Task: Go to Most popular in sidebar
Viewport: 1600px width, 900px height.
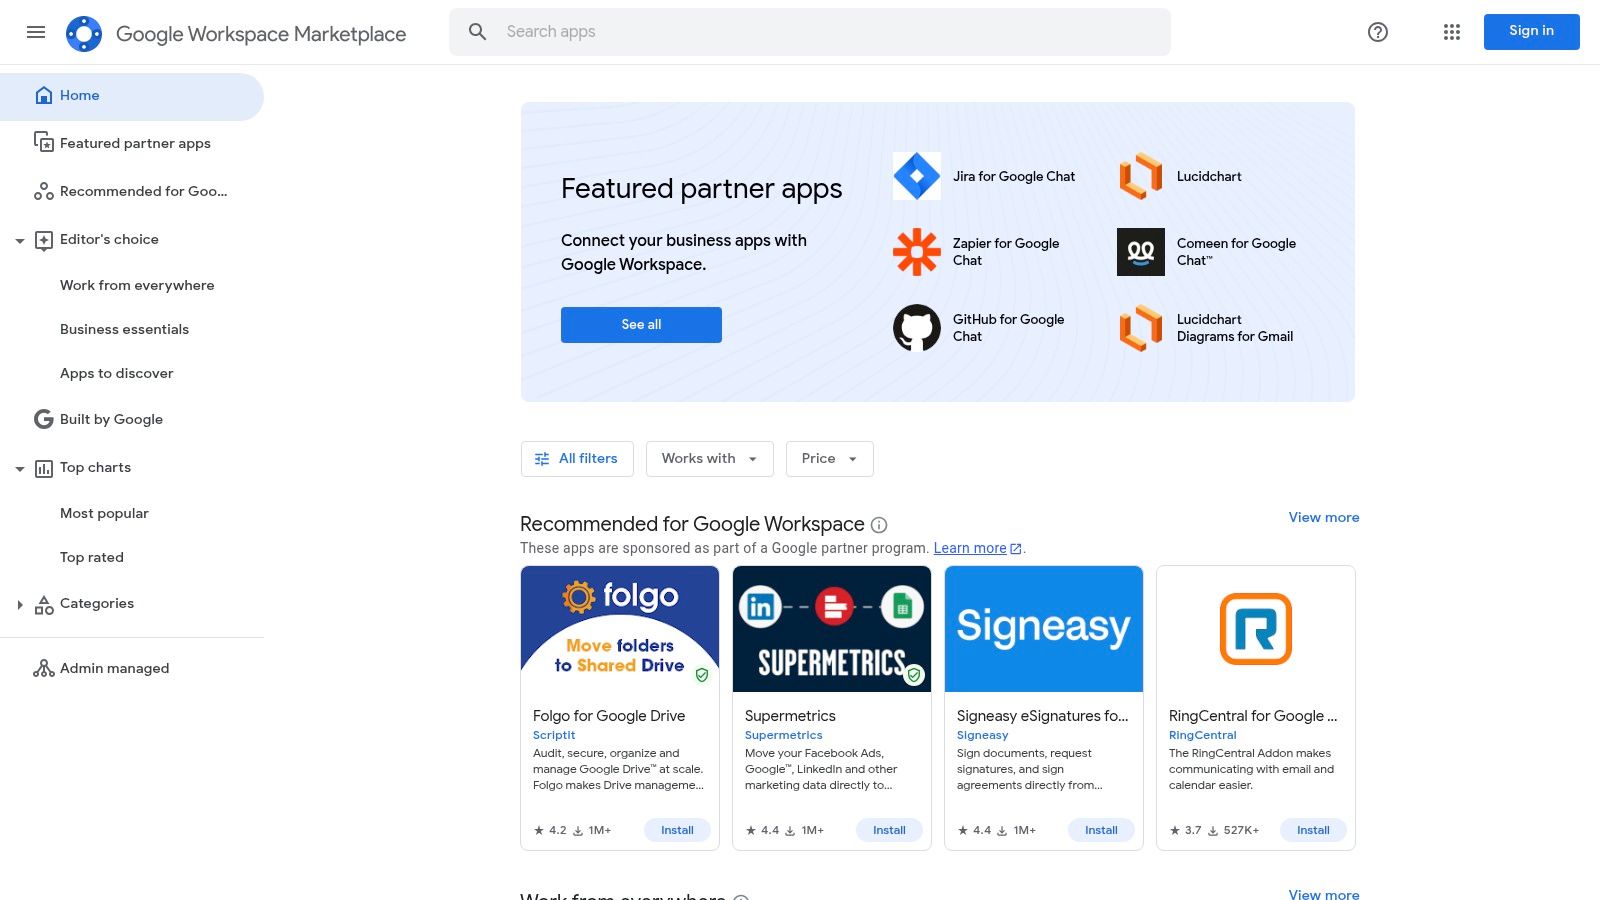Action: 104,513
